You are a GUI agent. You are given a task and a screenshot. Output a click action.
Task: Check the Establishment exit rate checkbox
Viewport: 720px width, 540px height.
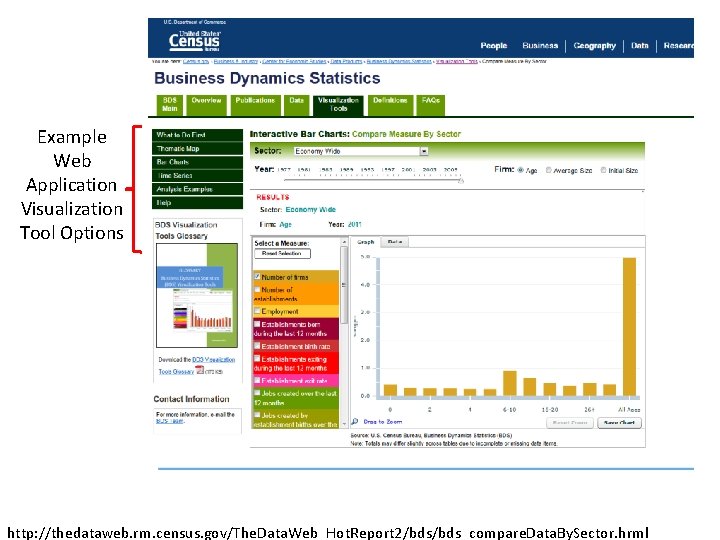tap(257, 380)
